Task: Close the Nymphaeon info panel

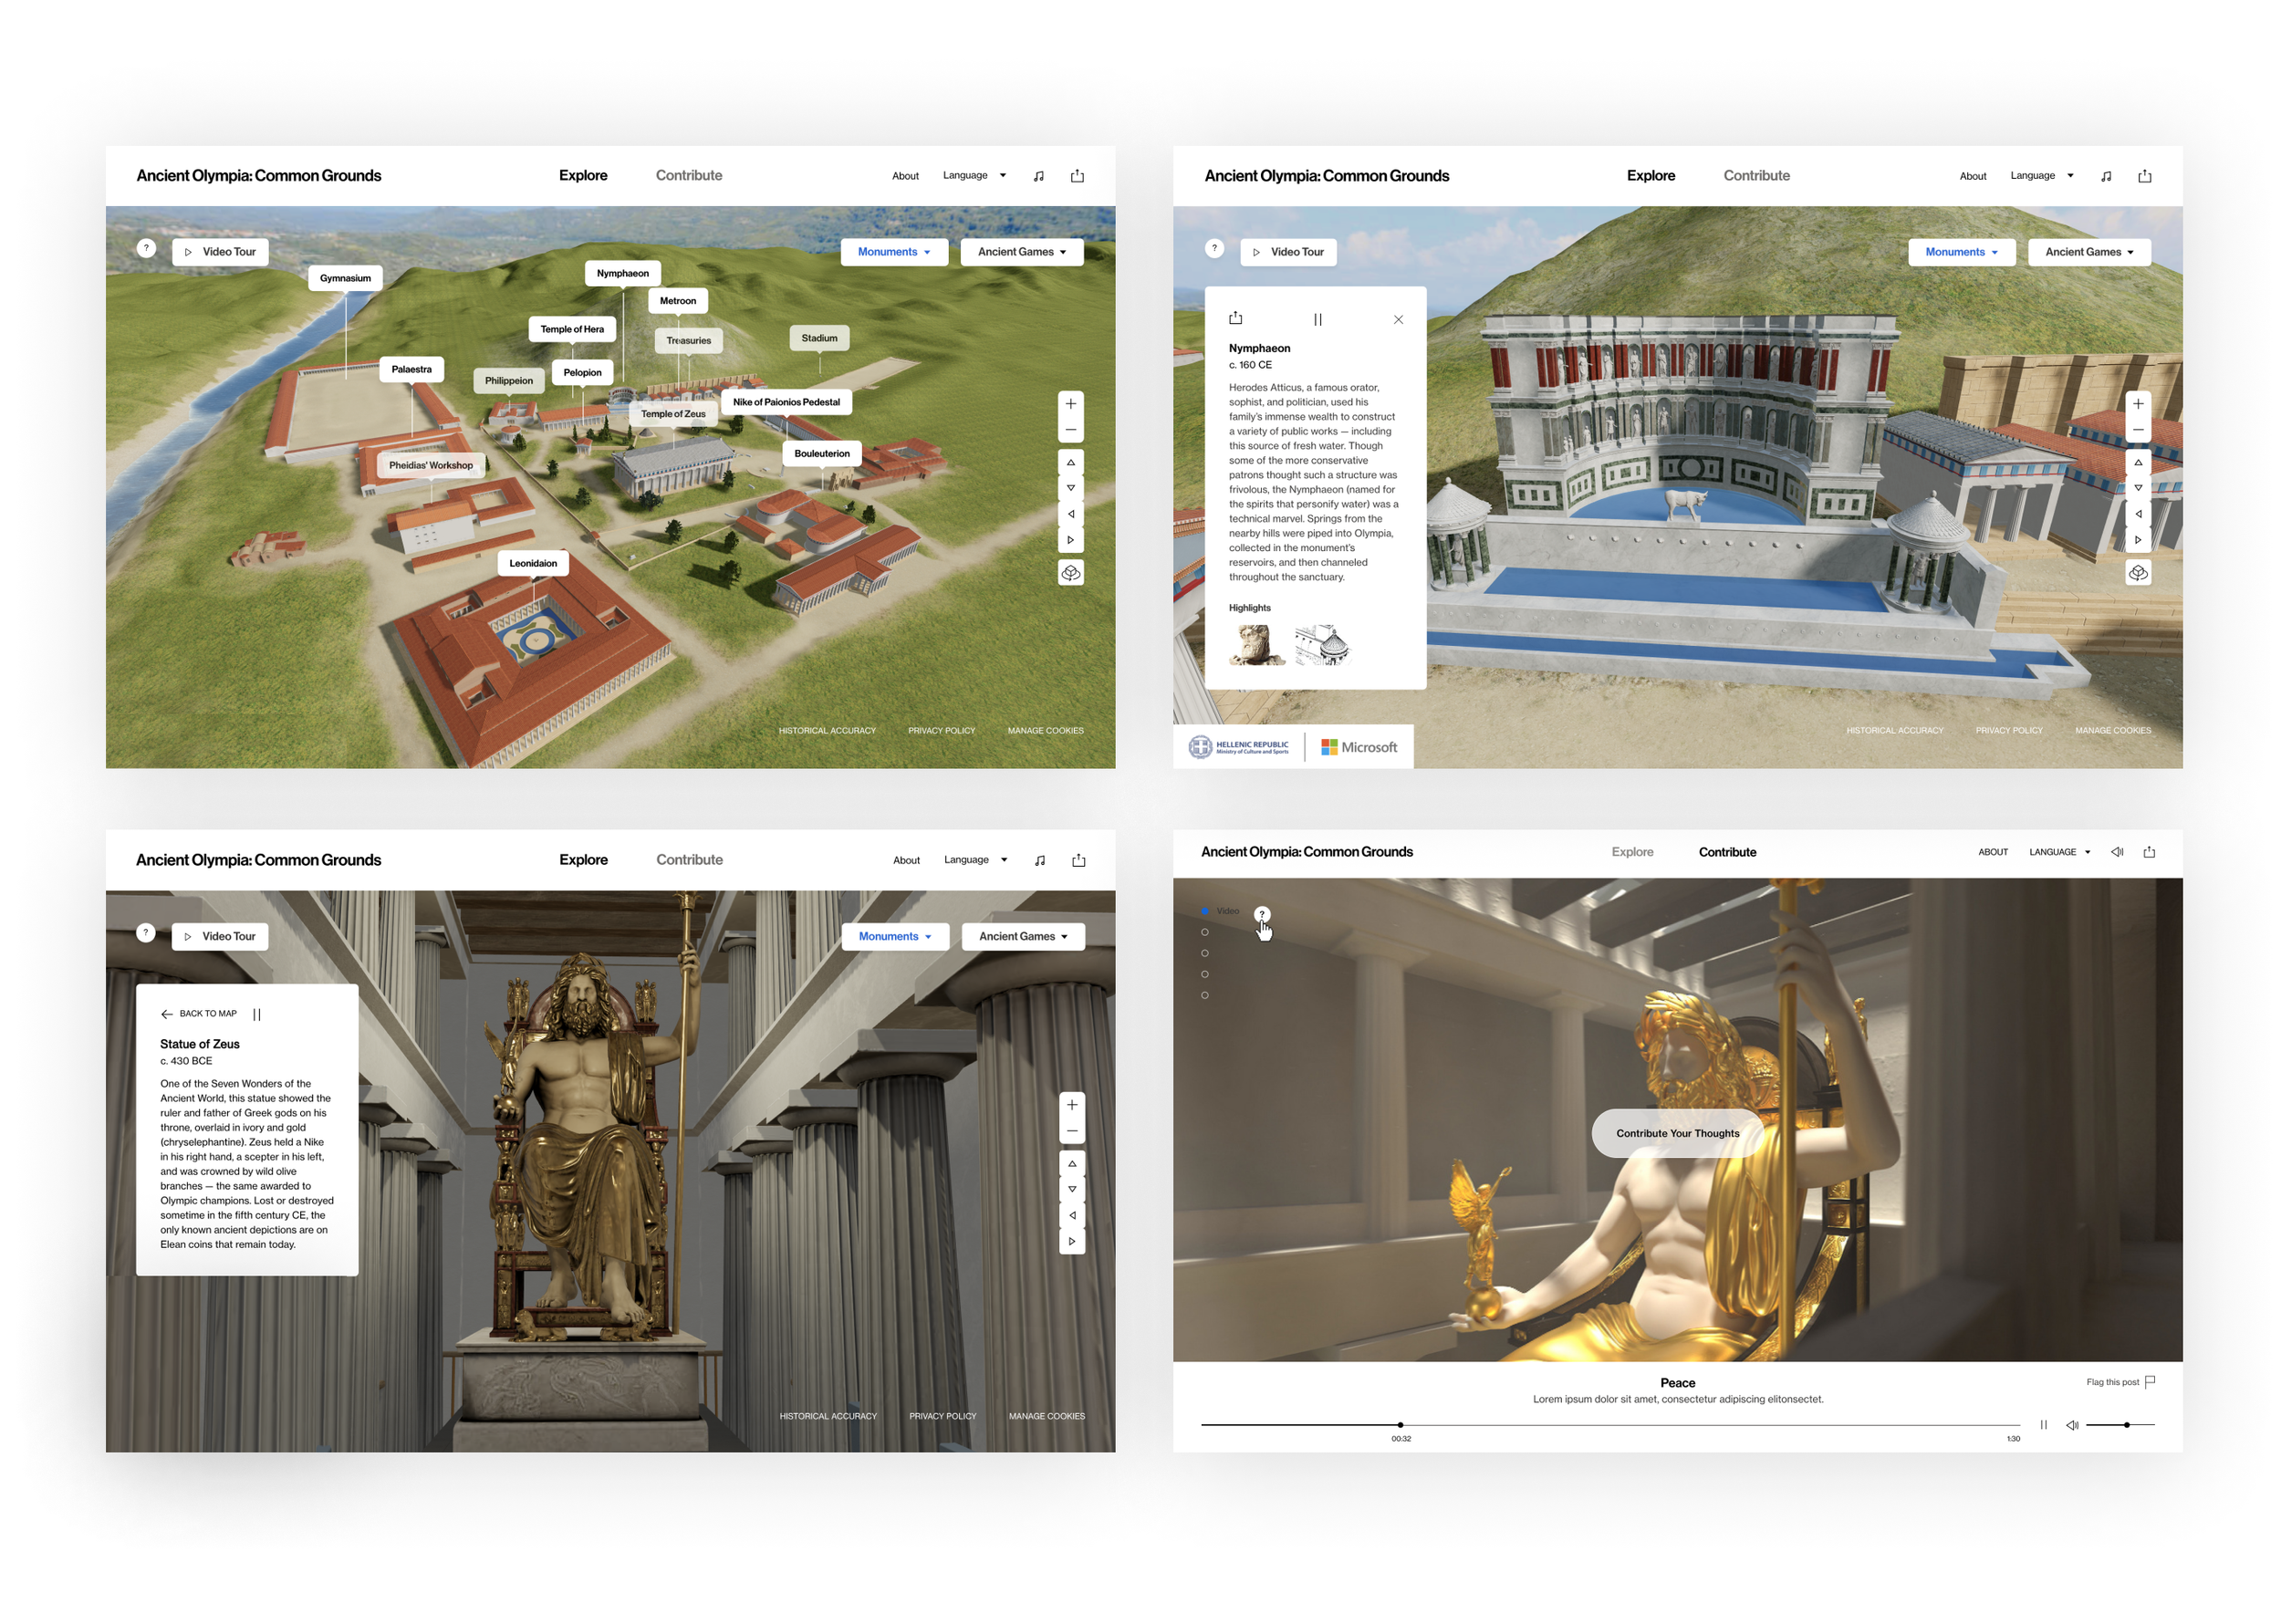Action: pos(1397,320)
